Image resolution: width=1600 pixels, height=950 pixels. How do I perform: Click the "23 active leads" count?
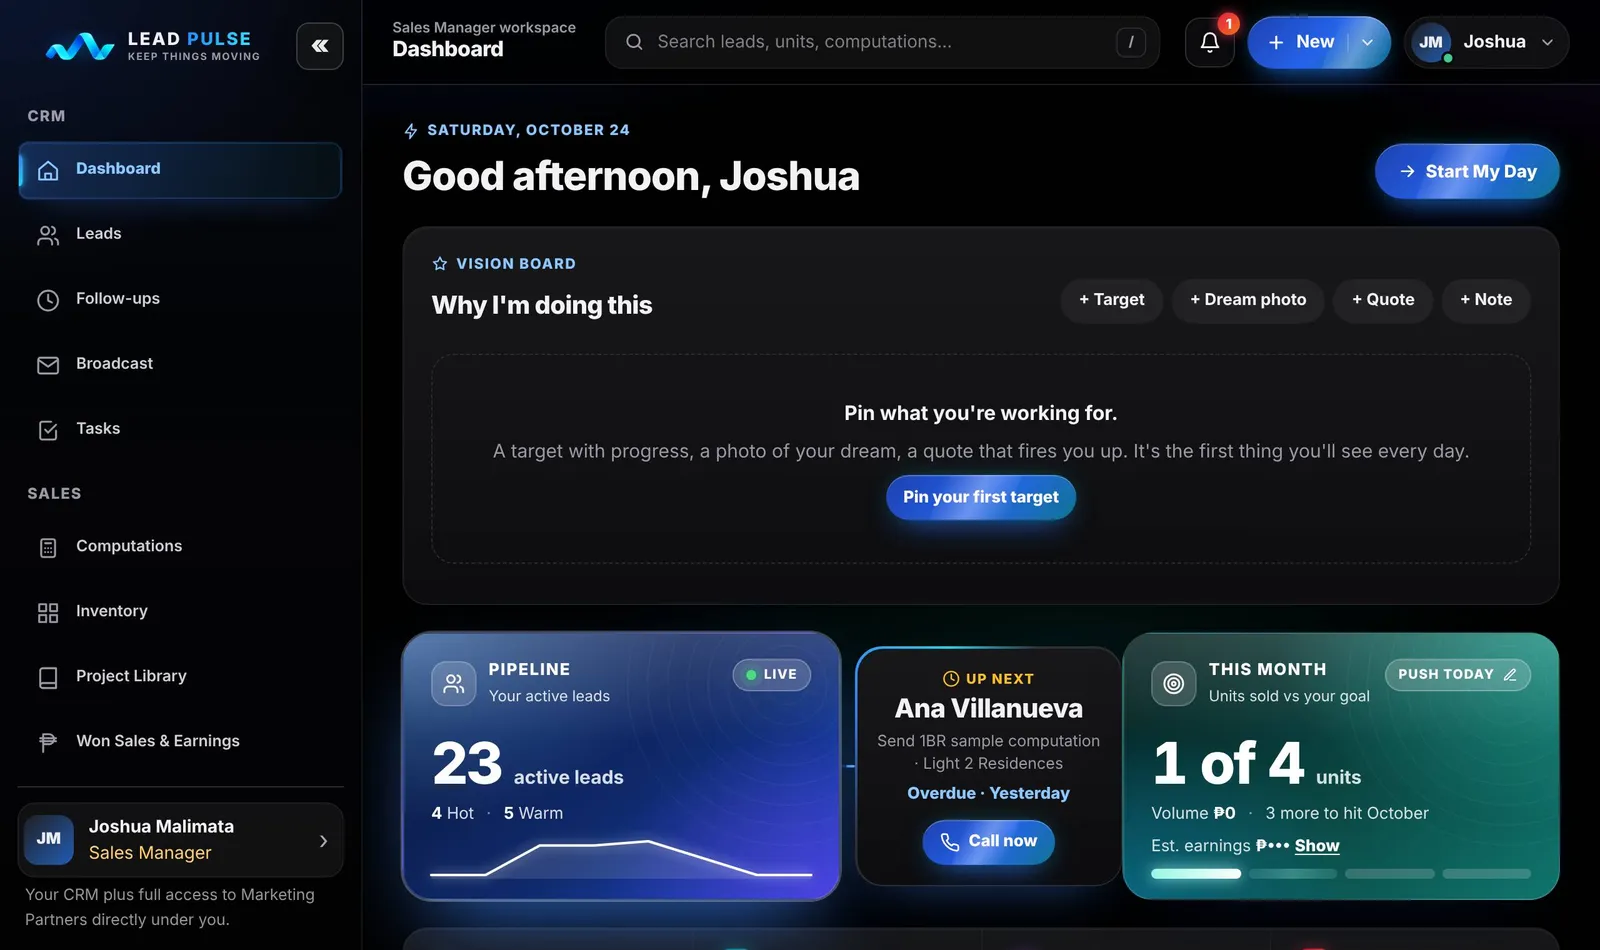click(x=528, y=765)
